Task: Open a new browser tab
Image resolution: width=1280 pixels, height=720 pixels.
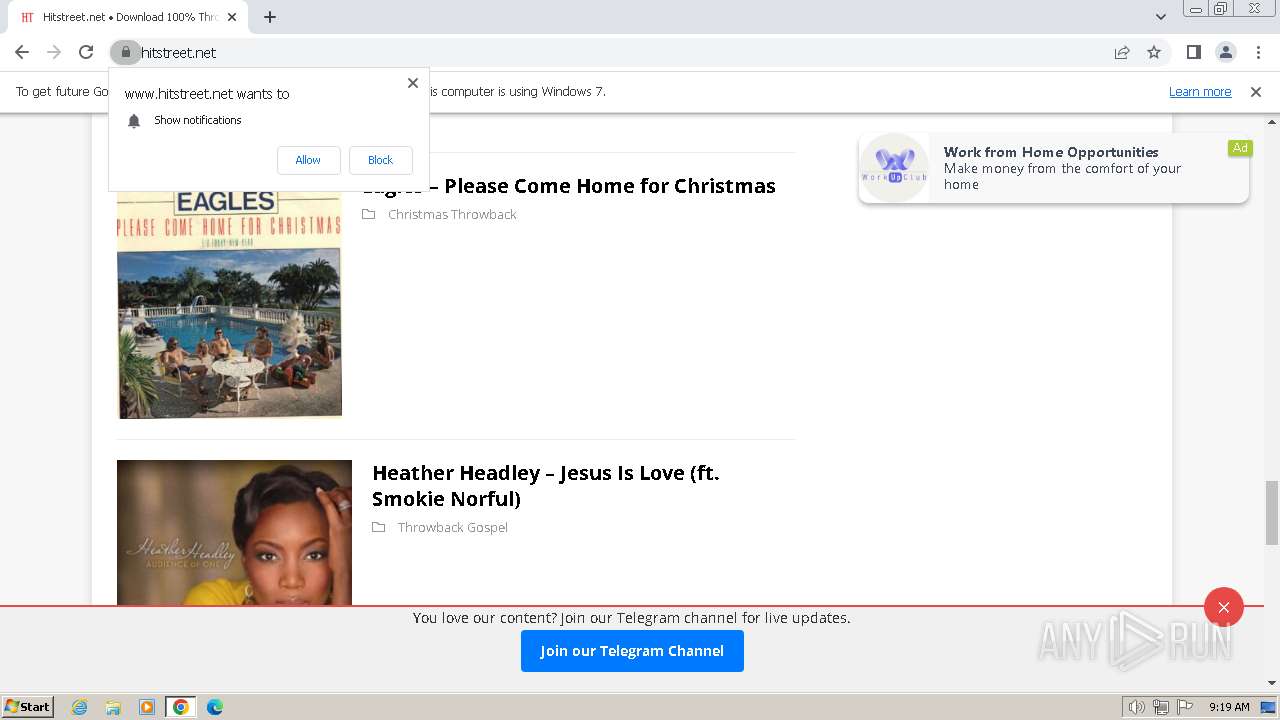Action: (x=270, y=17)
